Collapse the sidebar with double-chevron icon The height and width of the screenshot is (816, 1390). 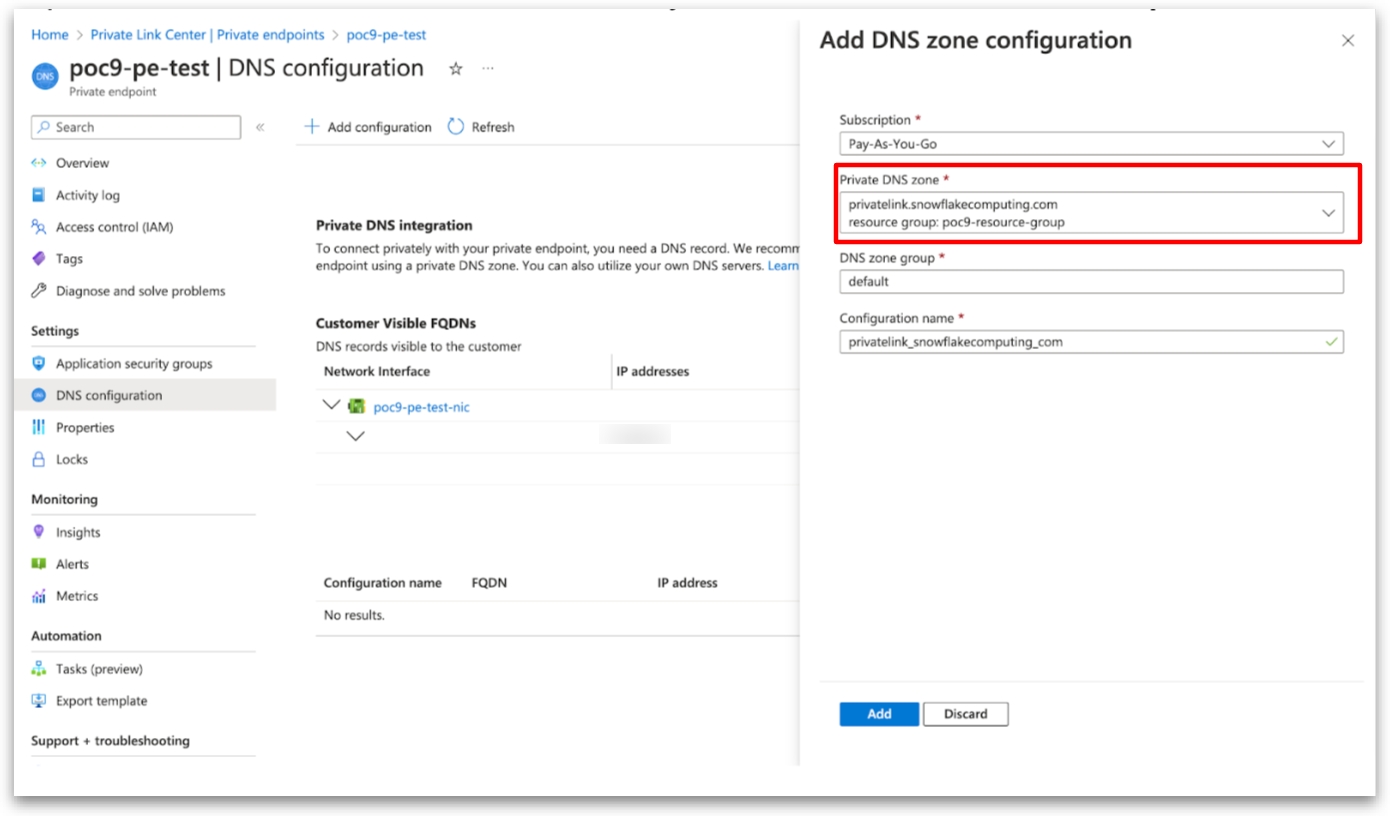pyautogui.click(x=260, y=127)
